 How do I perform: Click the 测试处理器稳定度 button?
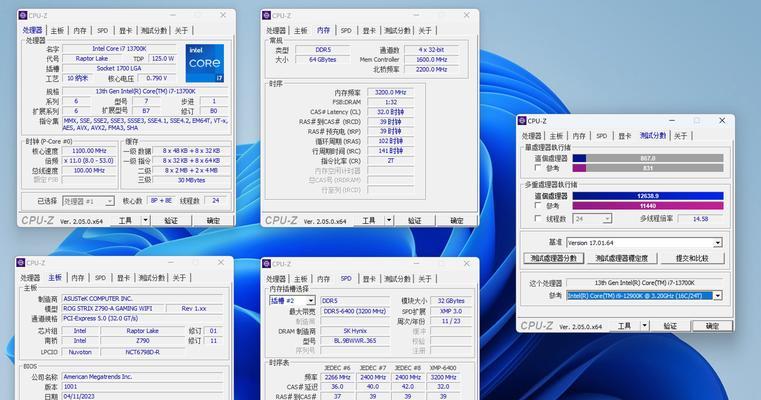(621, 258)
